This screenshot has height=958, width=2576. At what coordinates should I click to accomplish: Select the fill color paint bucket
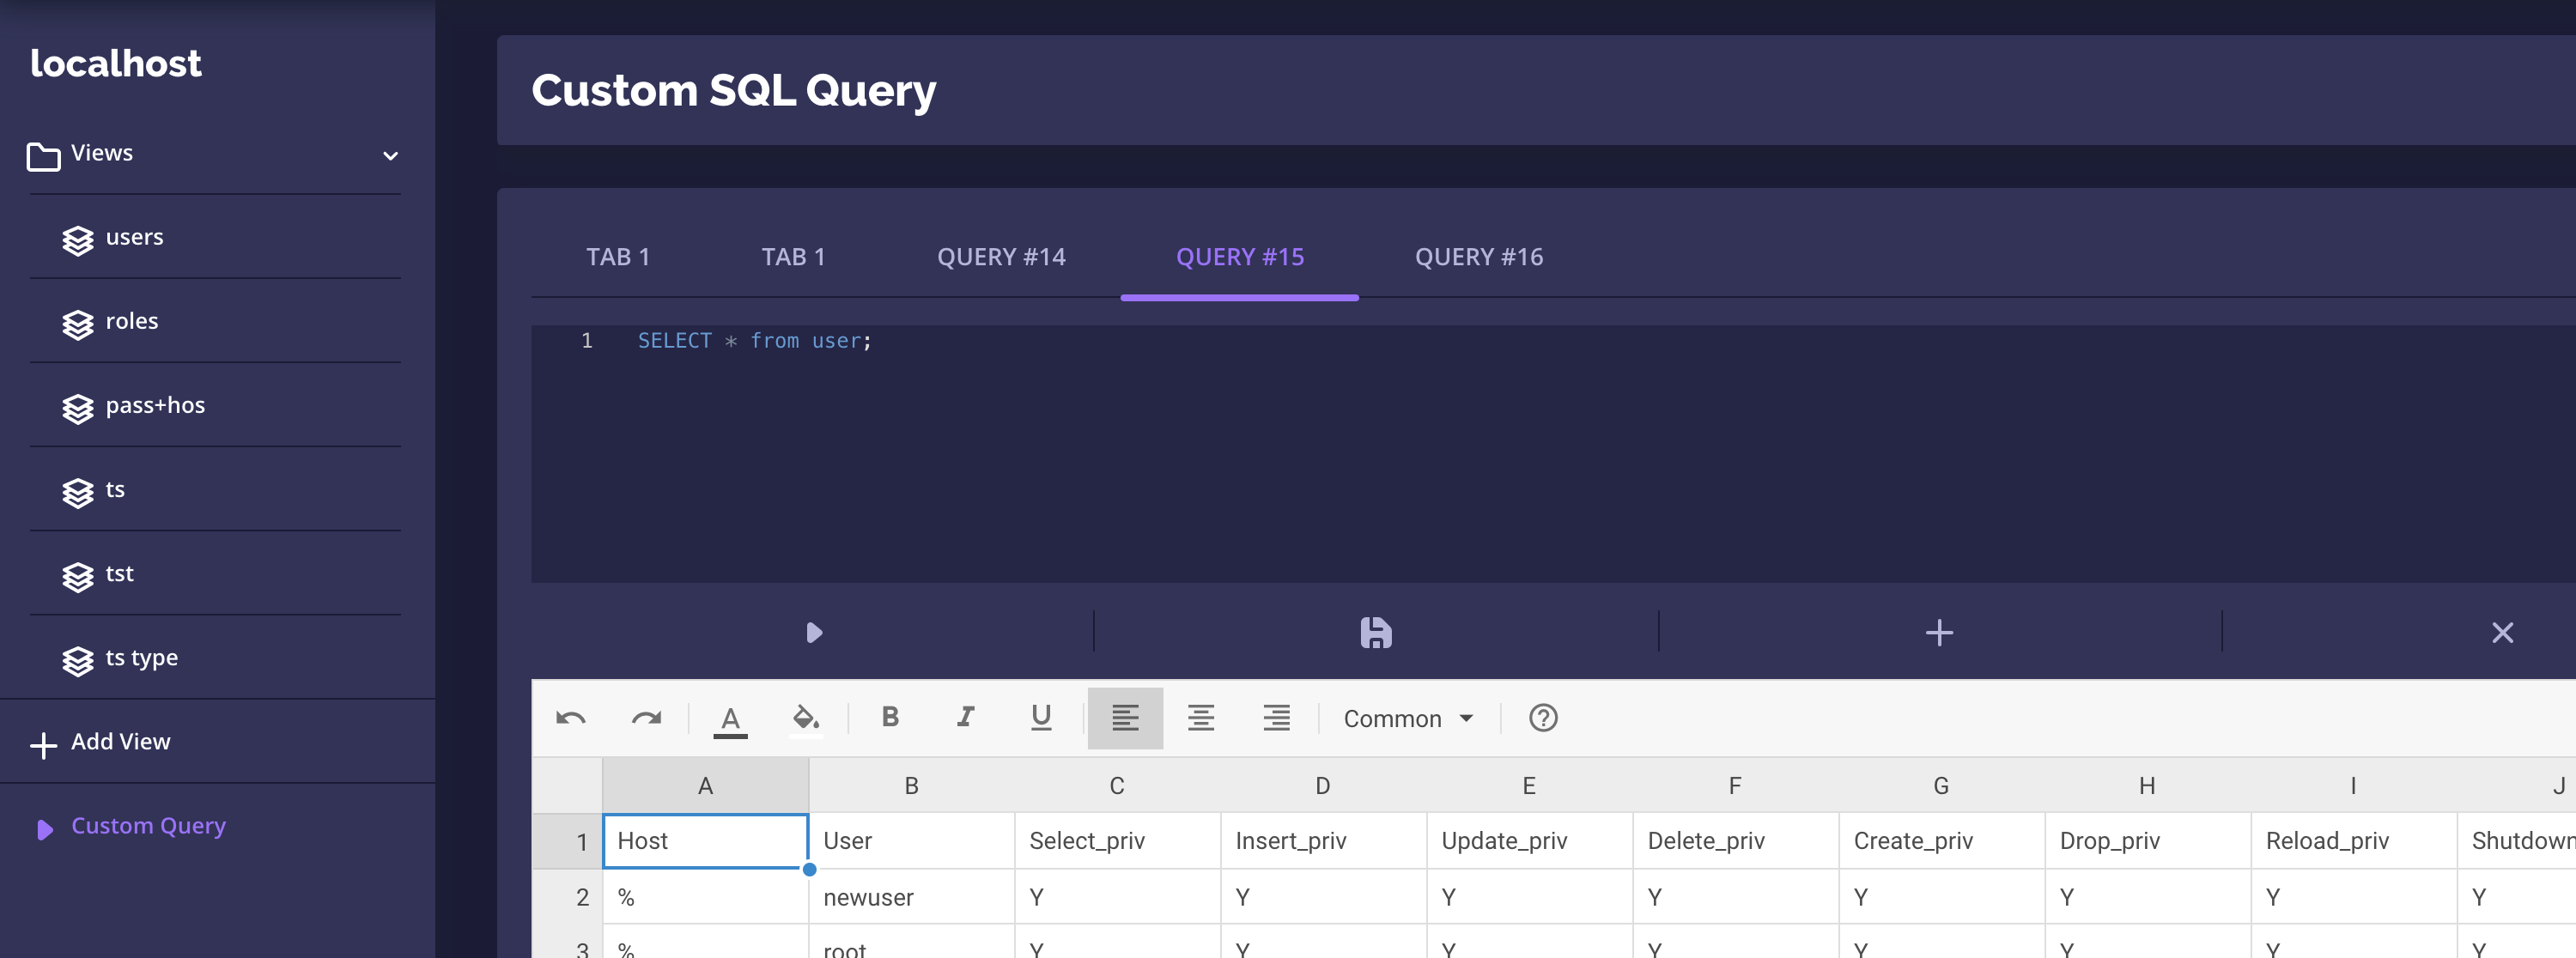[805, 718]
